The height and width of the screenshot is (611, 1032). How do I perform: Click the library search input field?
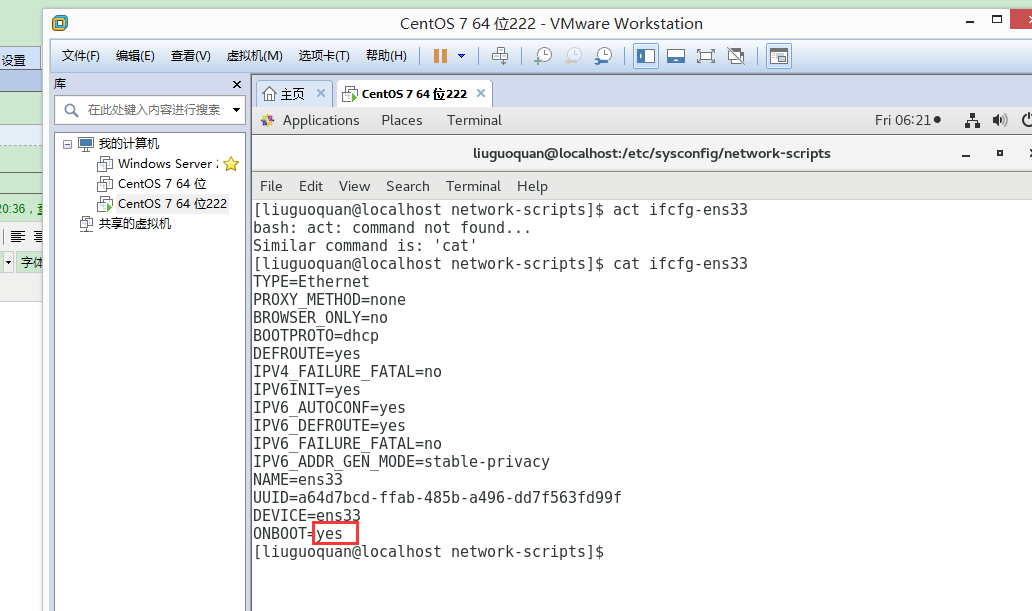click(x=149, y=110)
